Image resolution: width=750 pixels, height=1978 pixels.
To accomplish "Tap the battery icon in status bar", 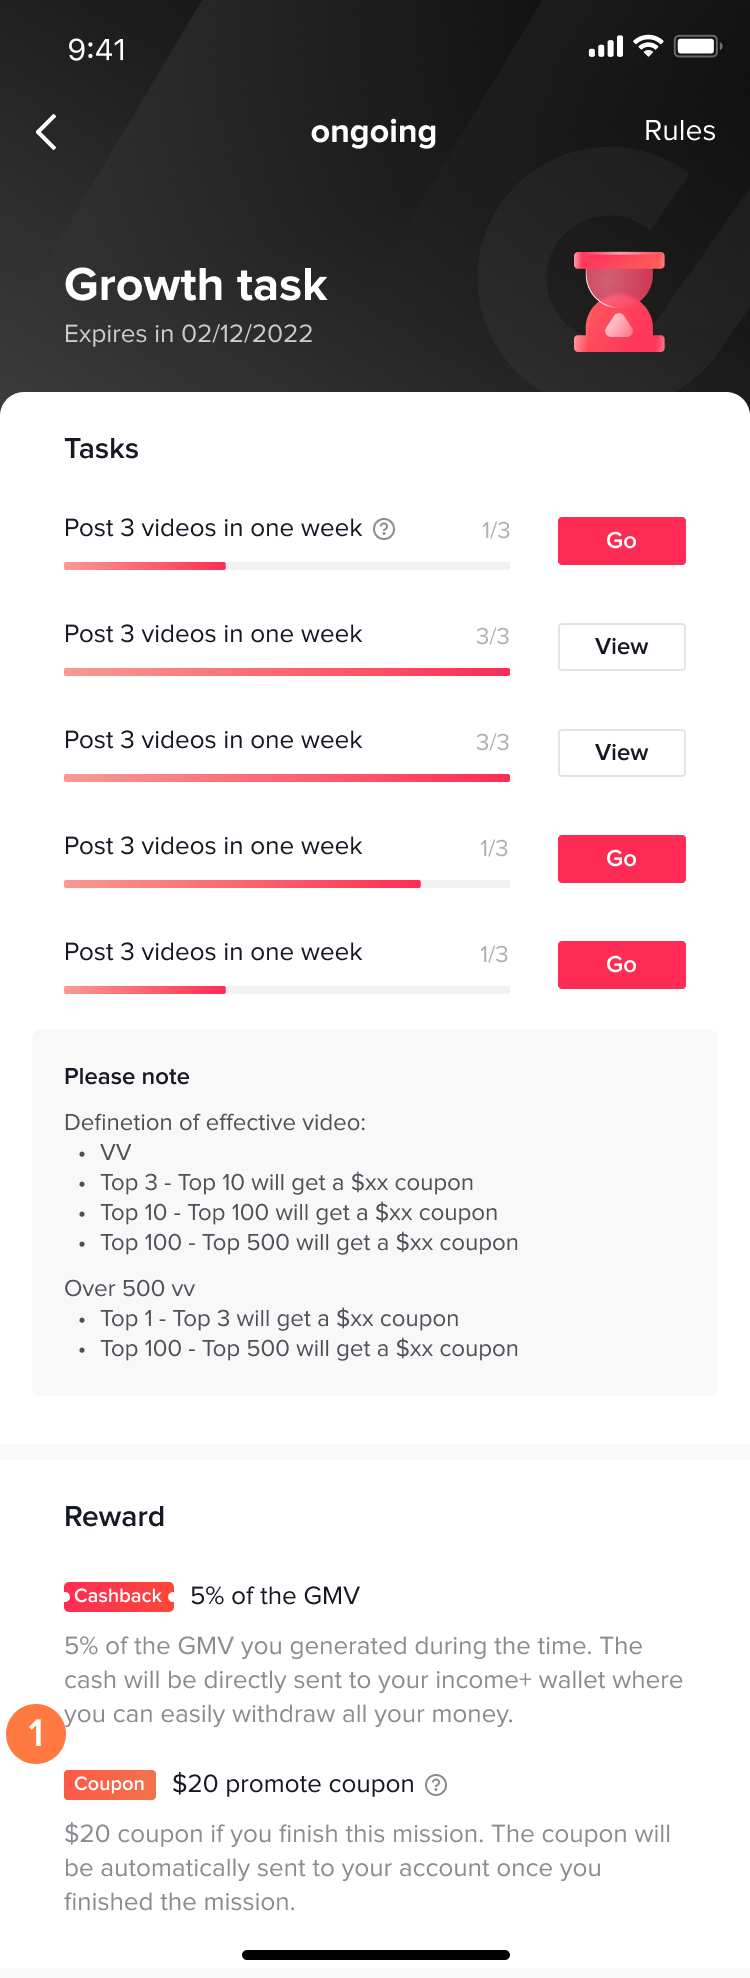I will click(698, 46).
